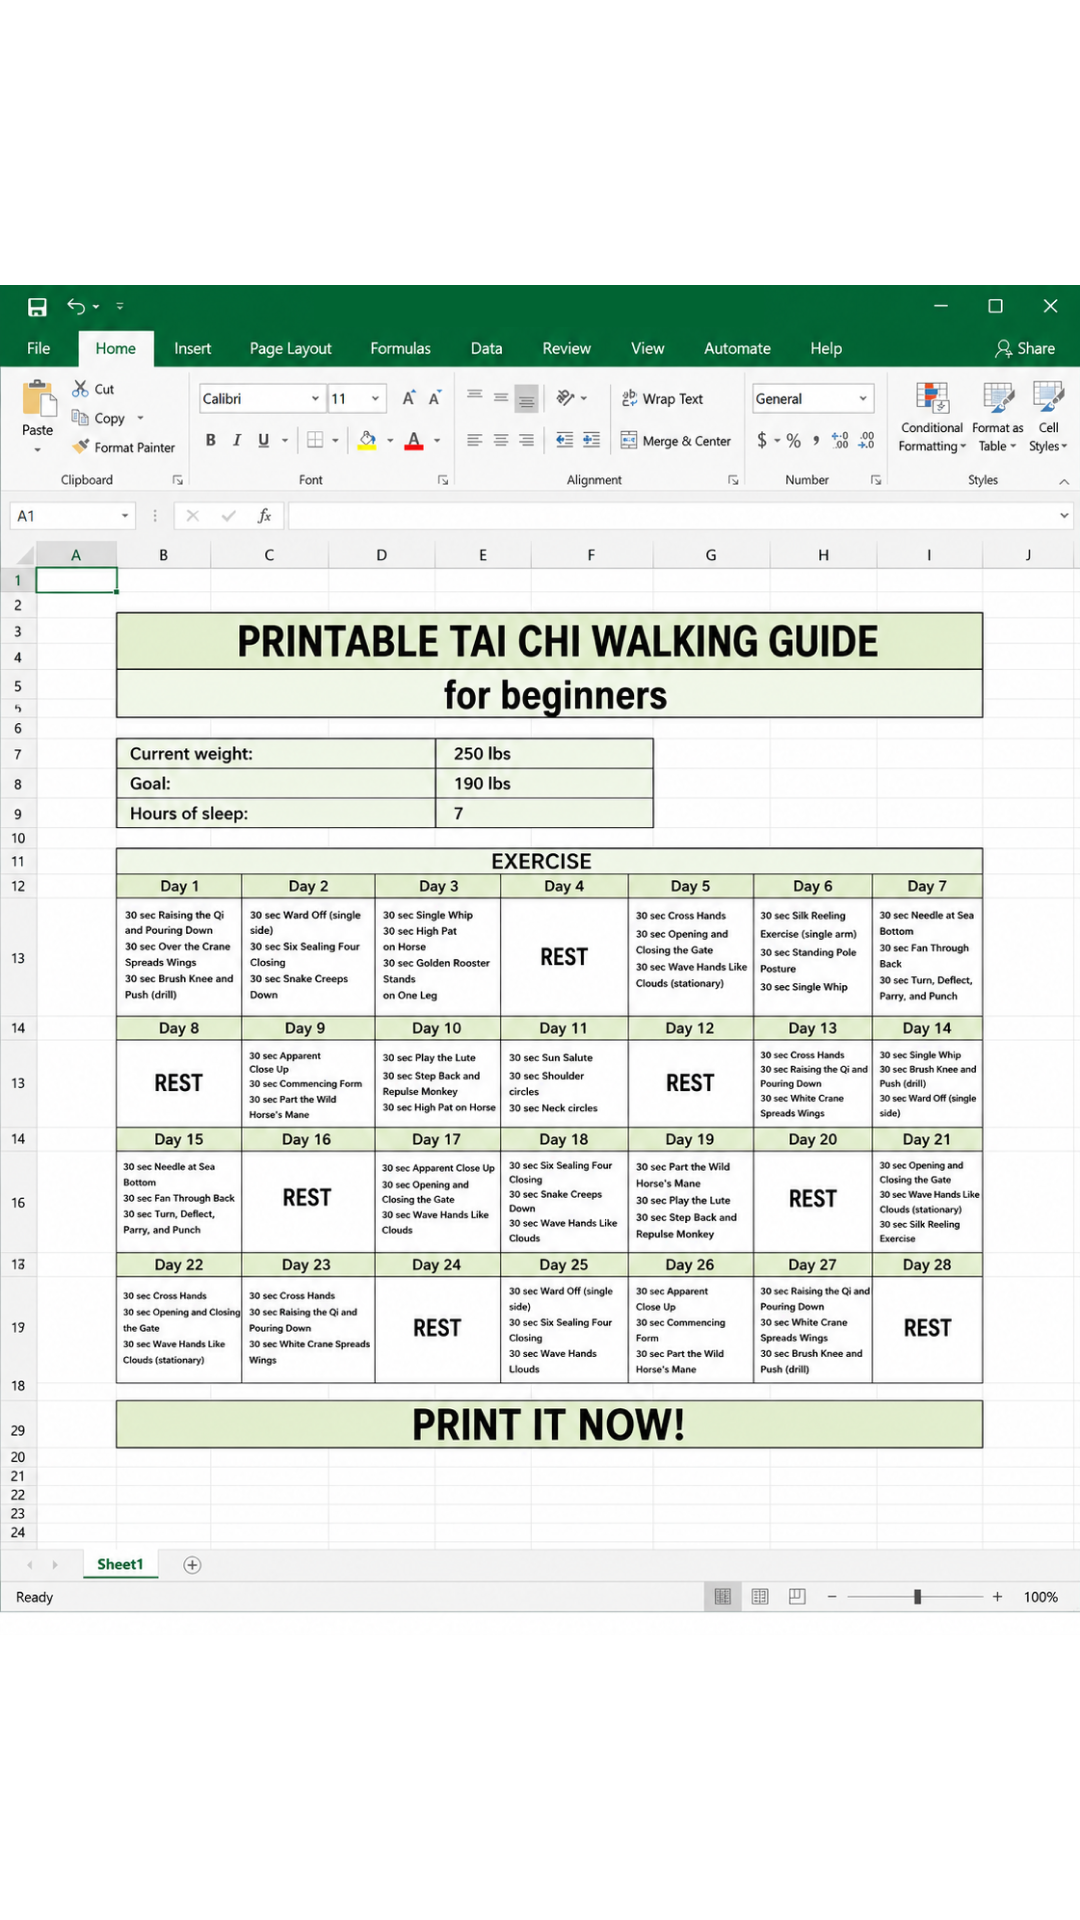Click Insert Function fx icon
Image resolution: width=1080 pixels, height=1920 pixels.
tap(265, 516)
